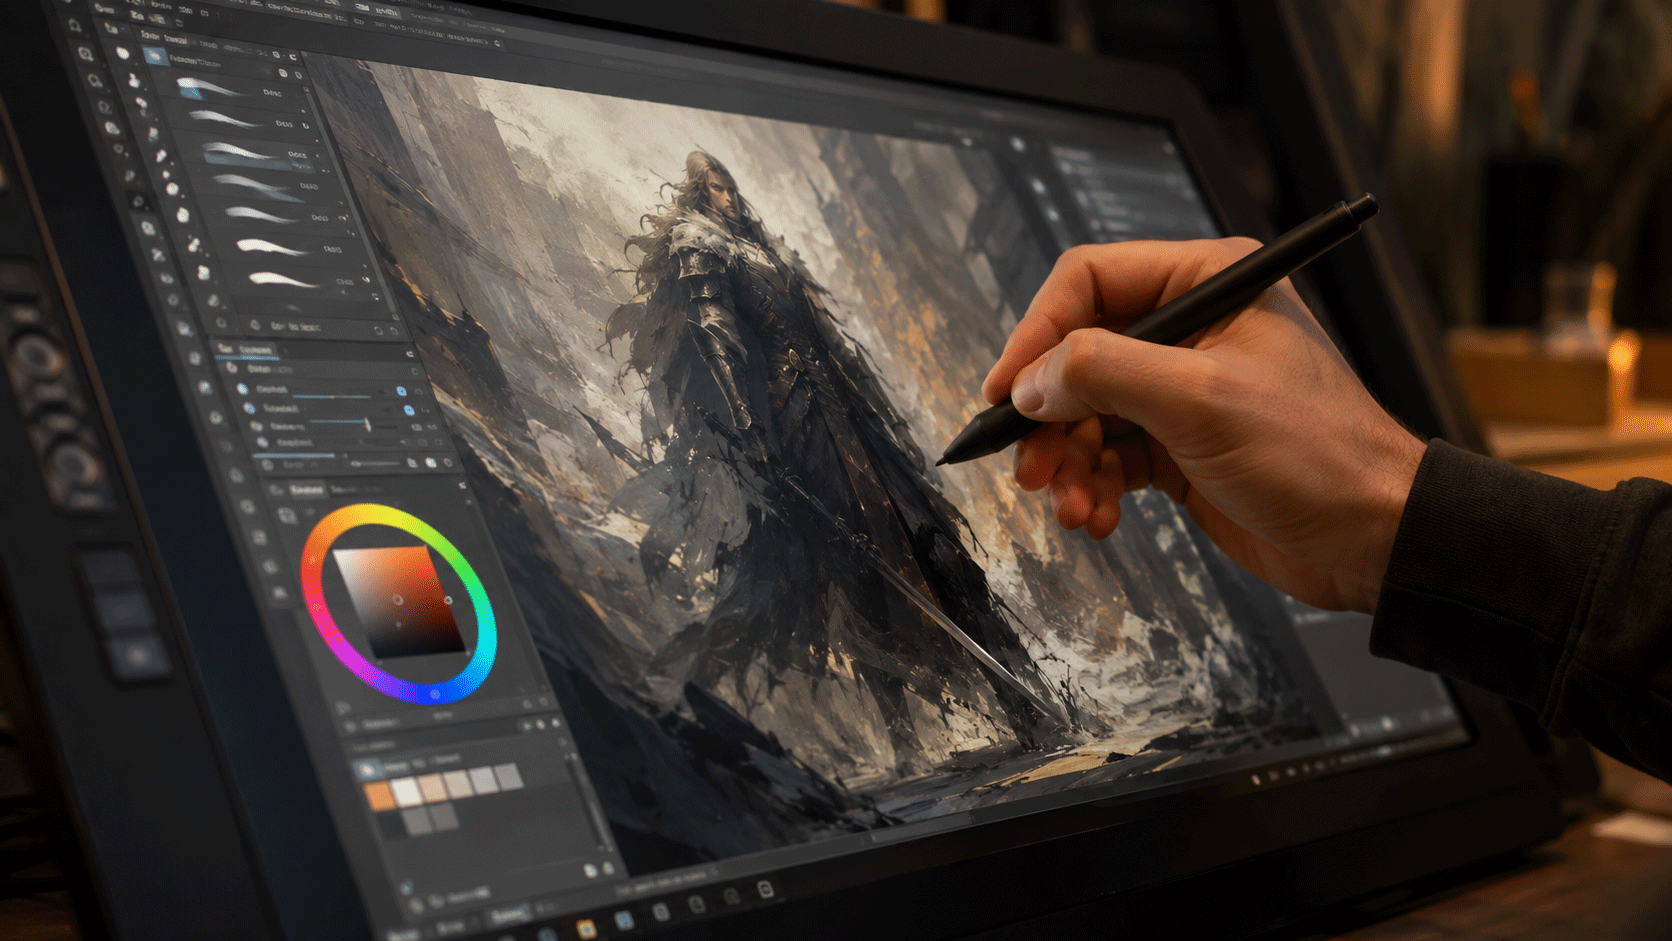
Task: Click the blue highlighted icon heading the brush list
Action: pyautogui.click(x=154, y=57)
